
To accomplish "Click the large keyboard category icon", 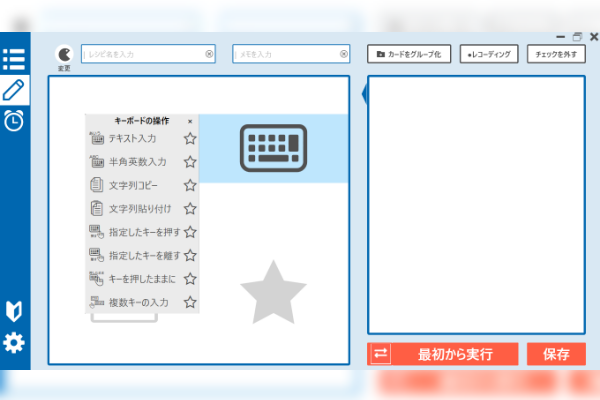I will tap(273, 148).
